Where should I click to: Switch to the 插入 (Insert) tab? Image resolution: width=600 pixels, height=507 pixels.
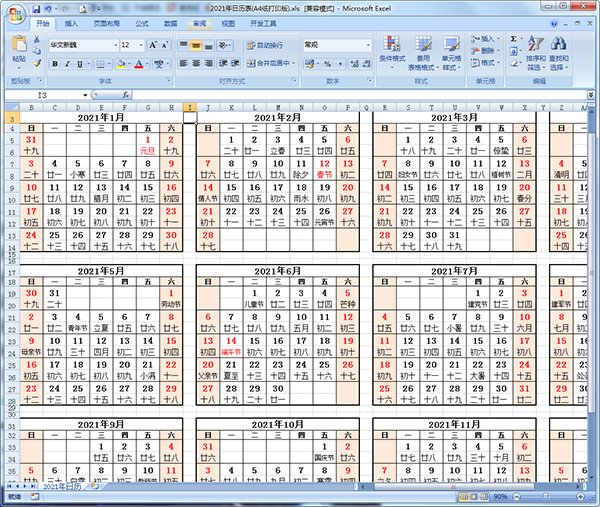click(x=71, y=24)
